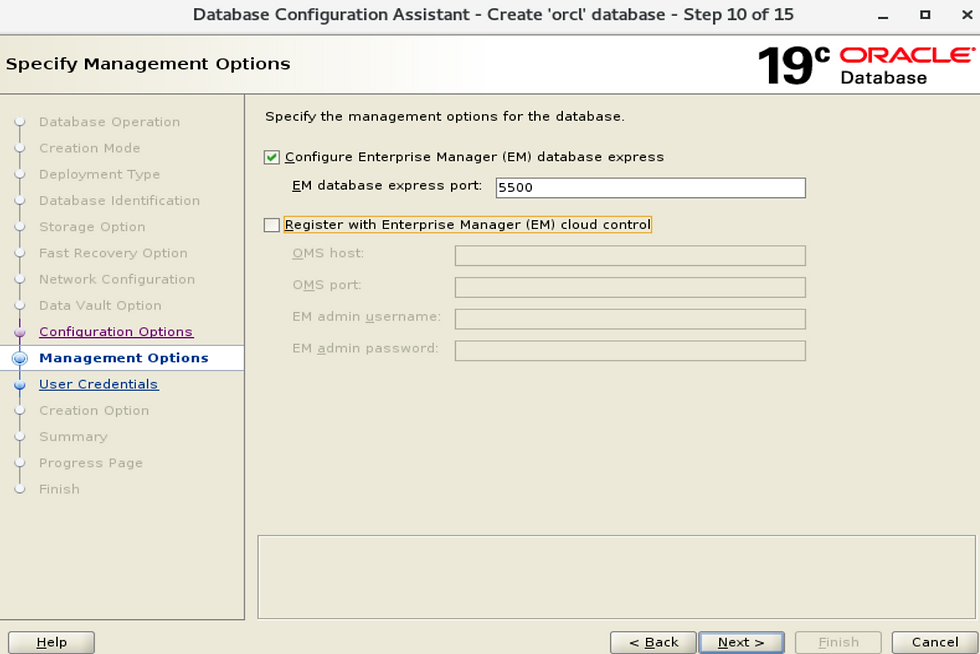
Task: Click Back to return to Configuration Options
Action: 653,642
